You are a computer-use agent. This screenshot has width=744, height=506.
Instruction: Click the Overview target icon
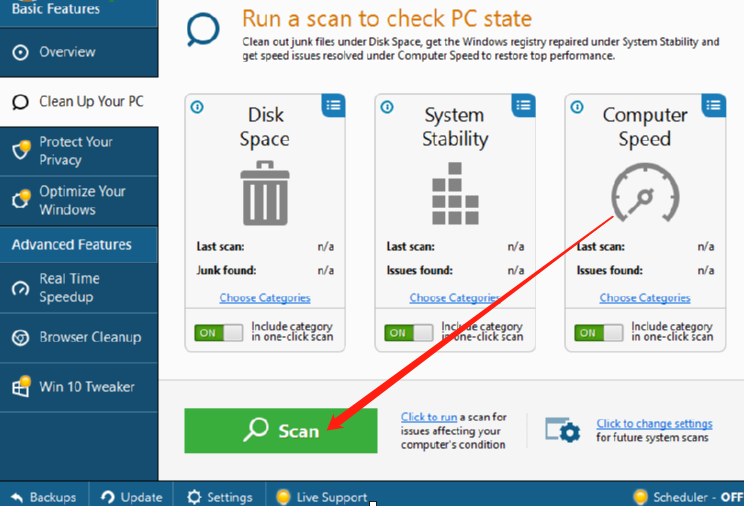tap(20, 52)
